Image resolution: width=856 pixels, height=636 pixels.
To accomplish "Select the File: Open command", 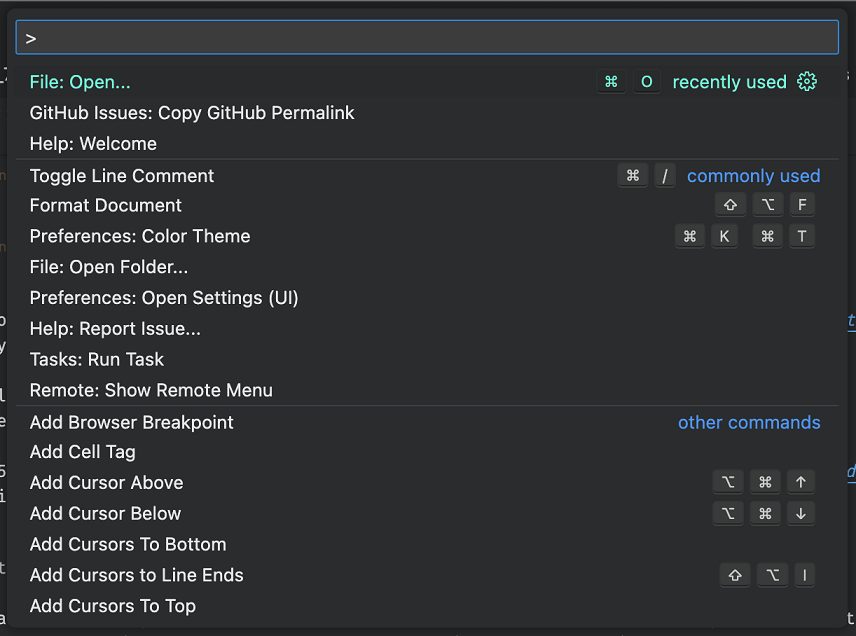I will (x=80, y=82).
